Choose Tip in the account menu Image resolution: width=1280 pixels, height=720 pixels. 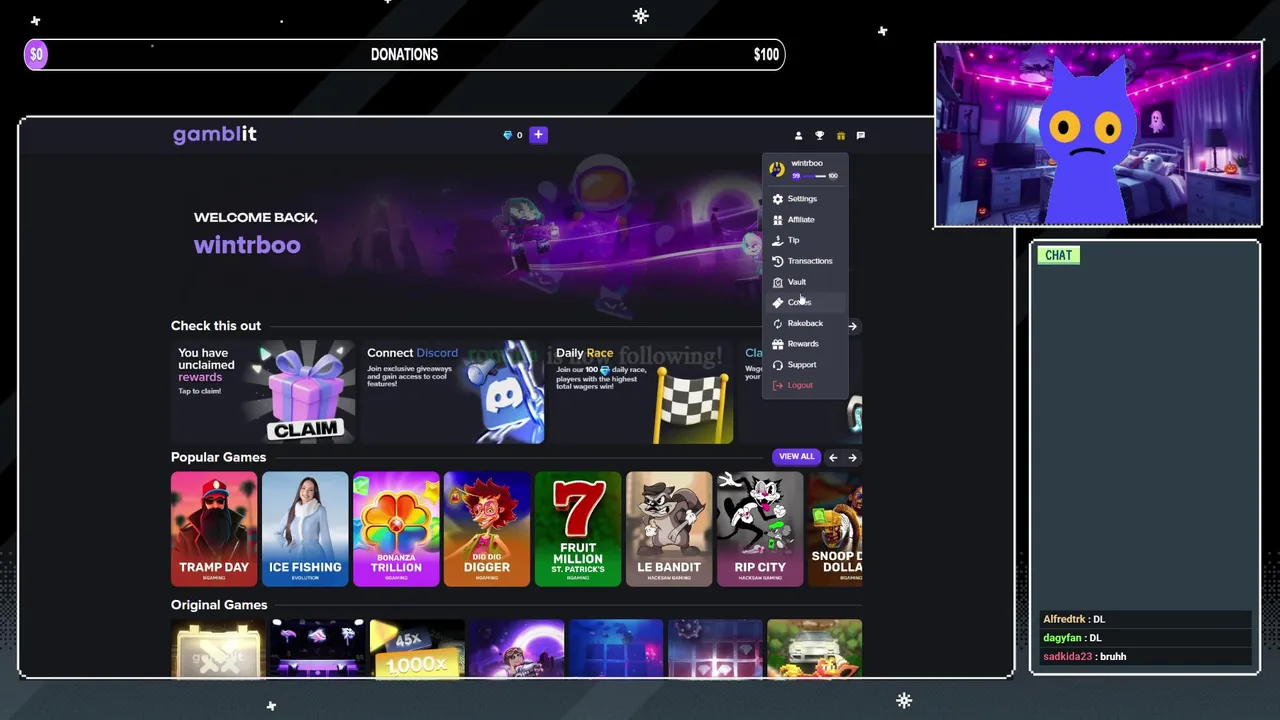point(805,240)
